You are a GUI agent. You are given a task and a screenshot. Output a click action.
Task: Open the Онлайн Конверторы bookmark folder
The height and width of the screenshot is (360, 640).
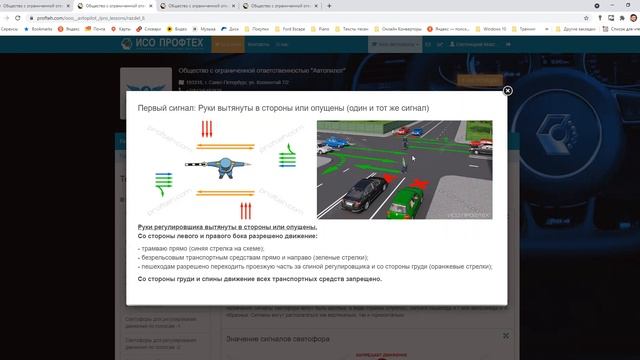[x=398, y=29]
